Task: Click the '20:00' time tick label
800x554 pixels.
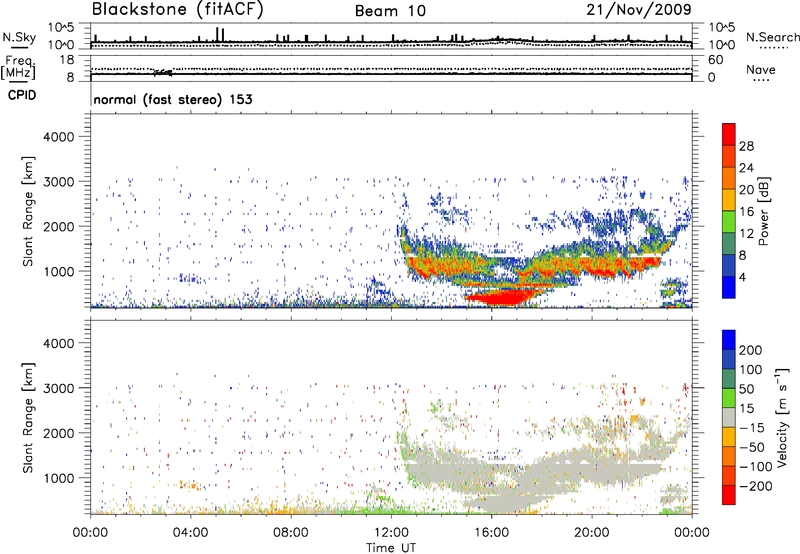Action: 592,533
